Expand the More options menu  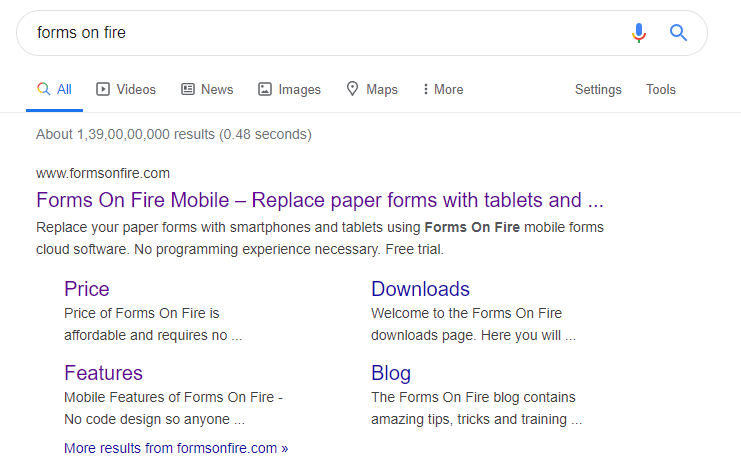pos(443,89)
